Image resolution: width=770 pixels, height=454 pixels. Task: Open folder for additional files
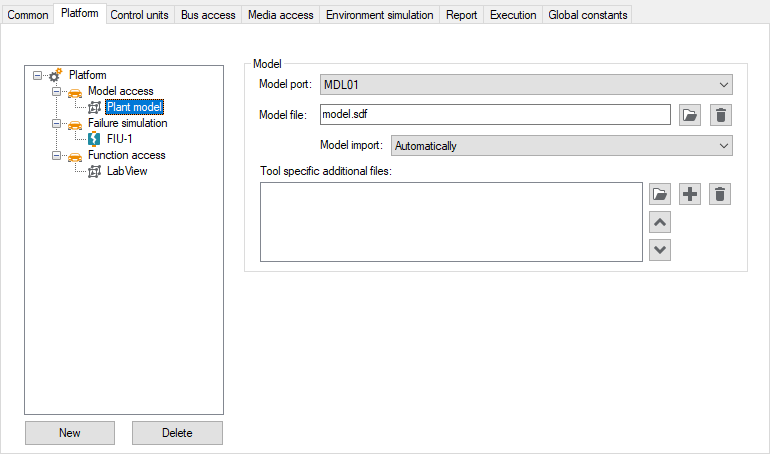[x=660, y=194]
